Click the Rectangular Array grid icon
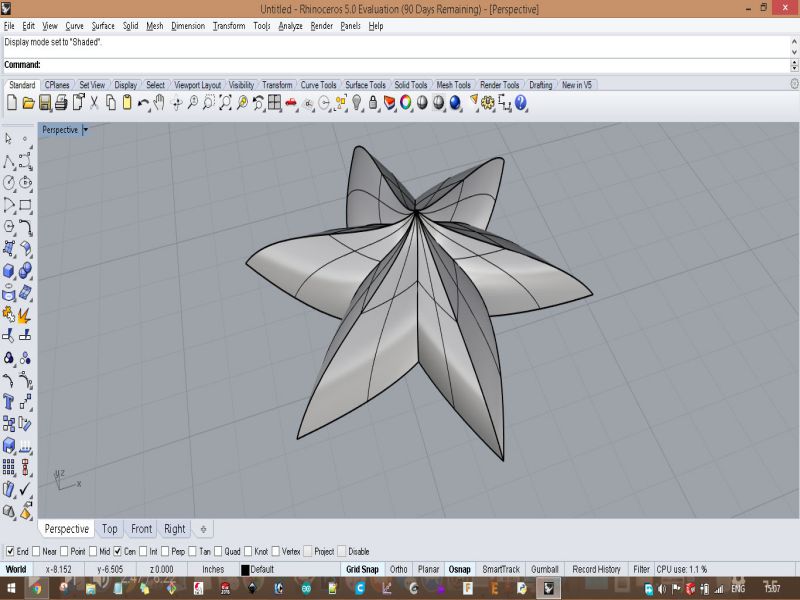The width and height of the screenshot is (800, 600). tap(9, 467)
